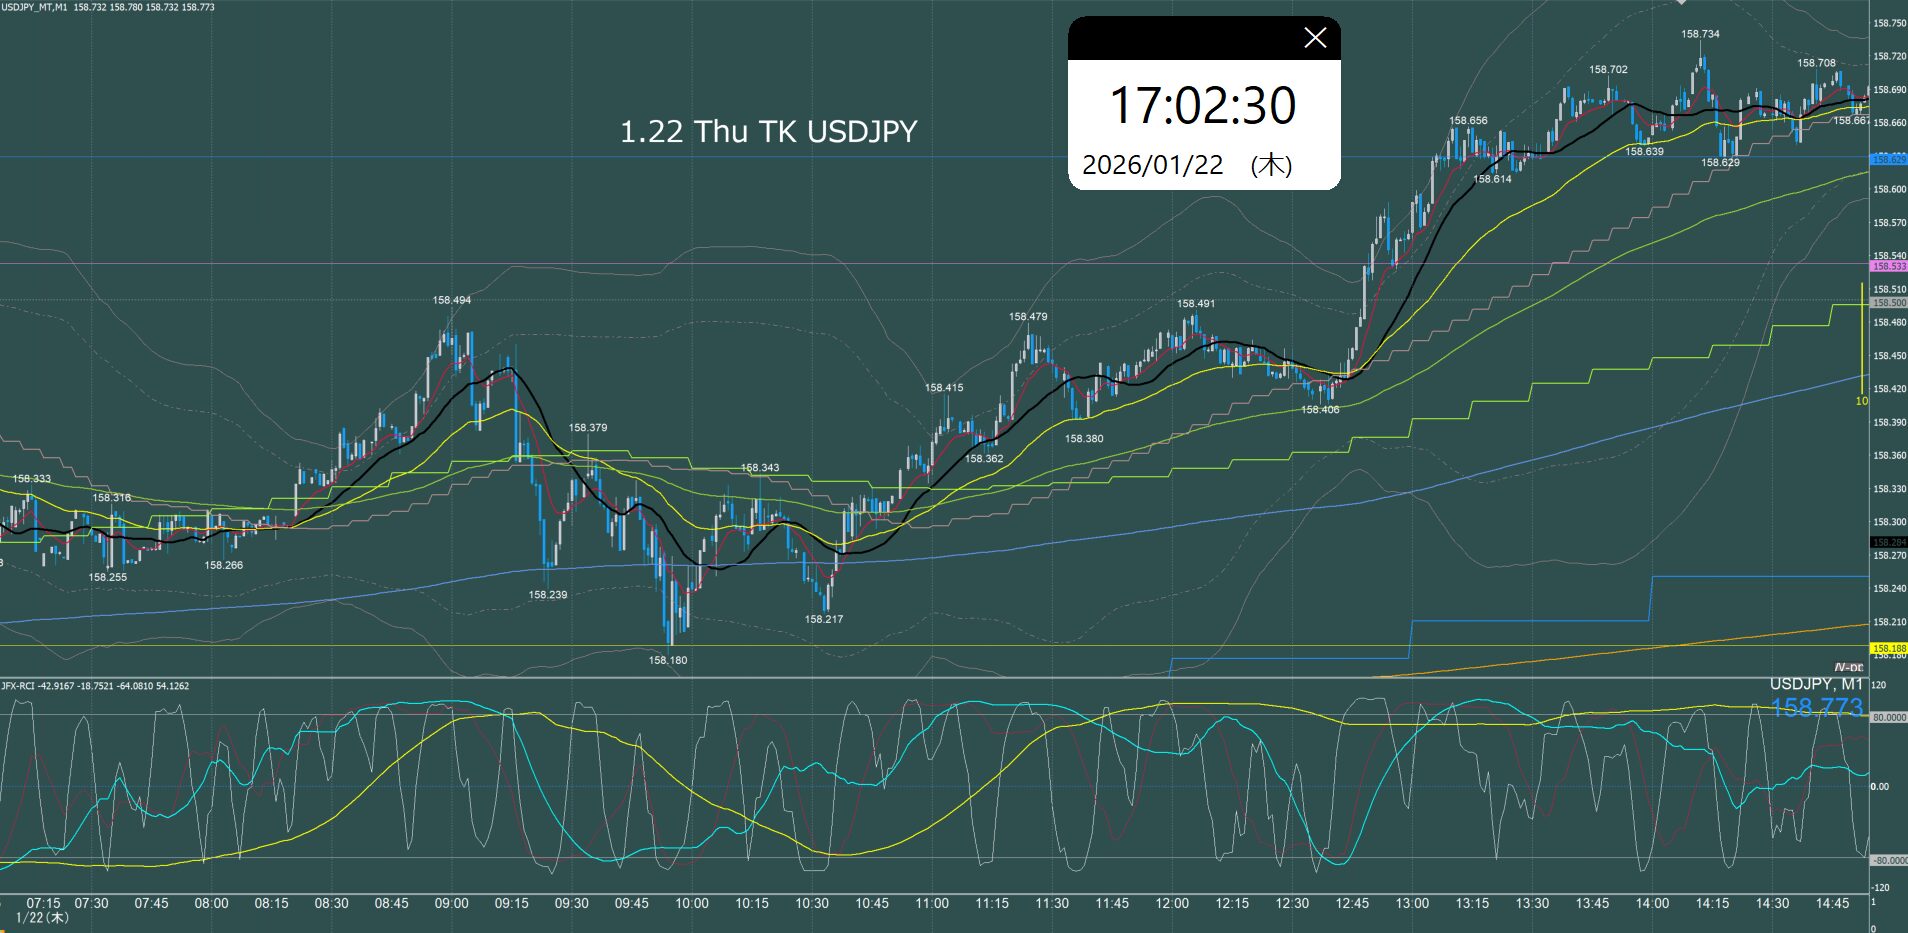This screenshot has width=1908, height=933.
Task: Select the 158.180 low price marker
Action: point(668,660)
